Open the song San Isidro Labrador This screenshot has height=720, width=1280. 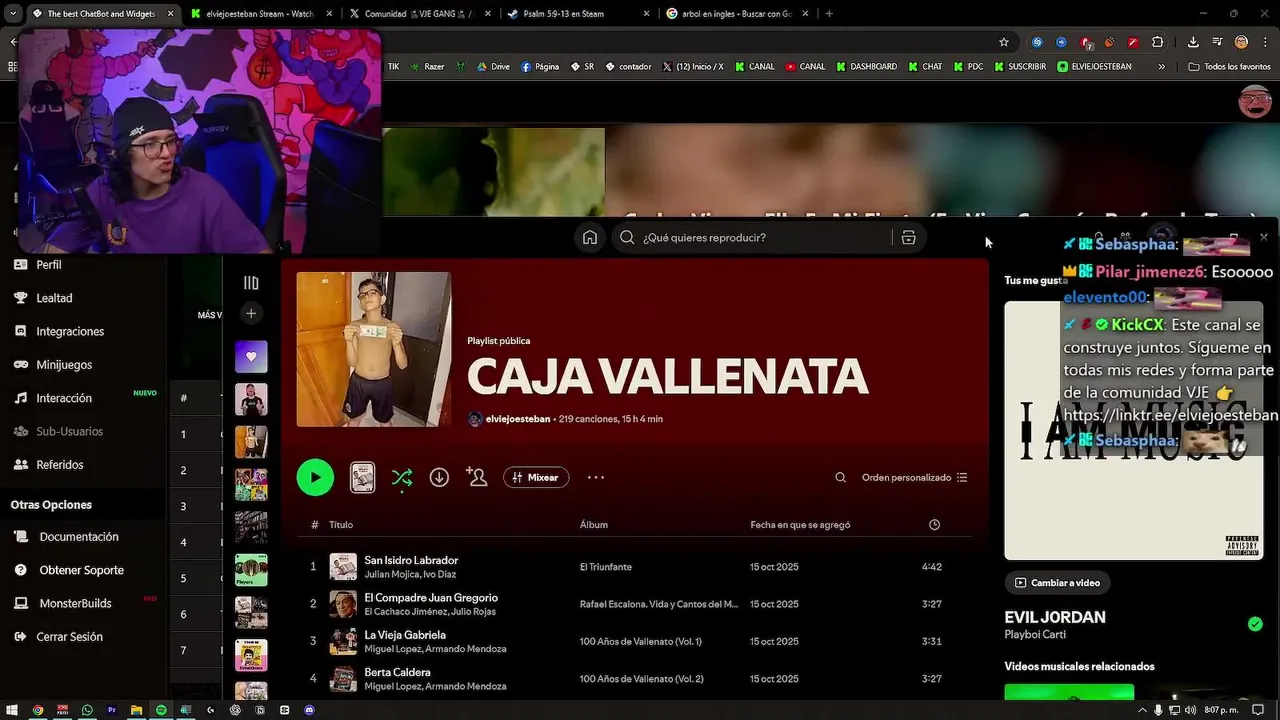[411, 560]
